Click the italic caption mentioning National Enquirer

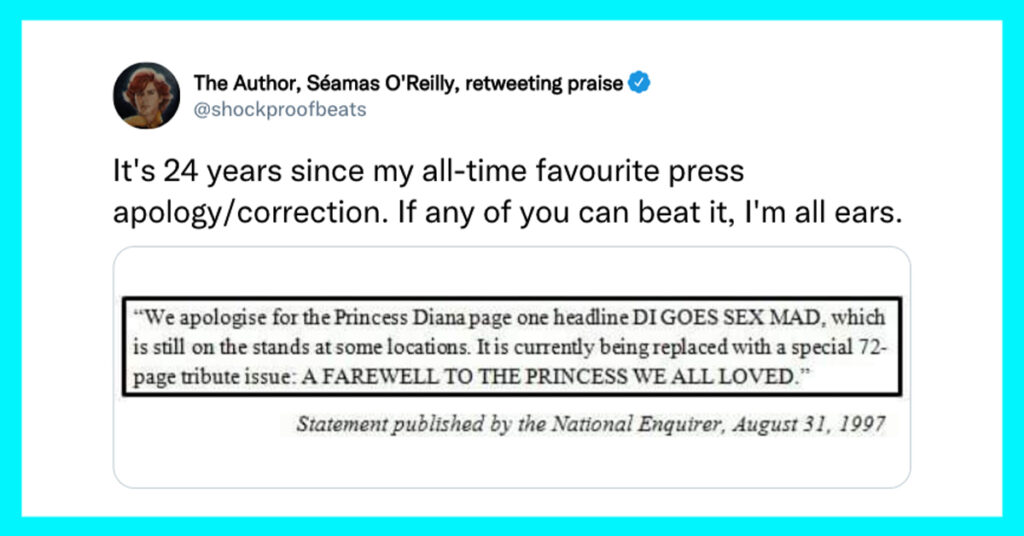(591, 424)
